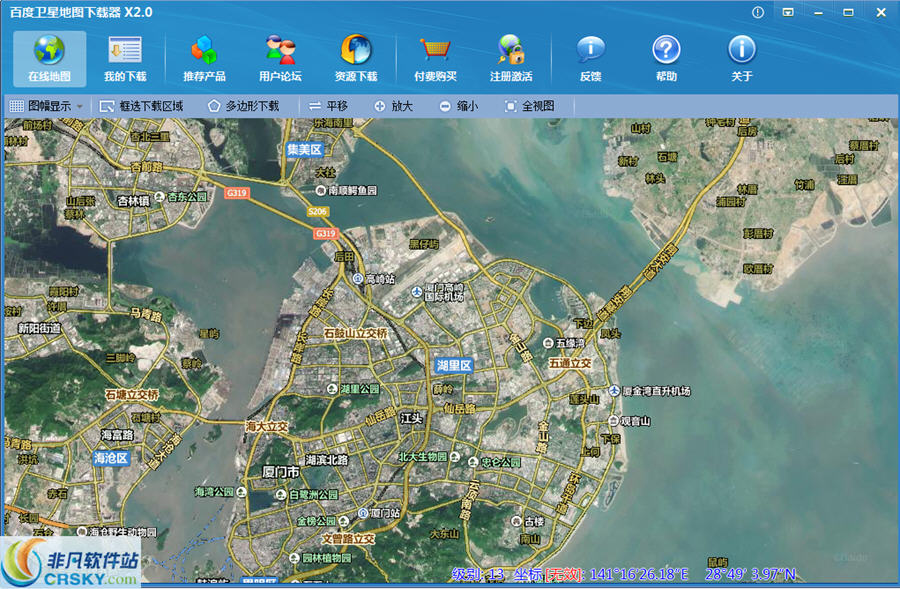Click the 海大立交 interchange label

[267, 427]
